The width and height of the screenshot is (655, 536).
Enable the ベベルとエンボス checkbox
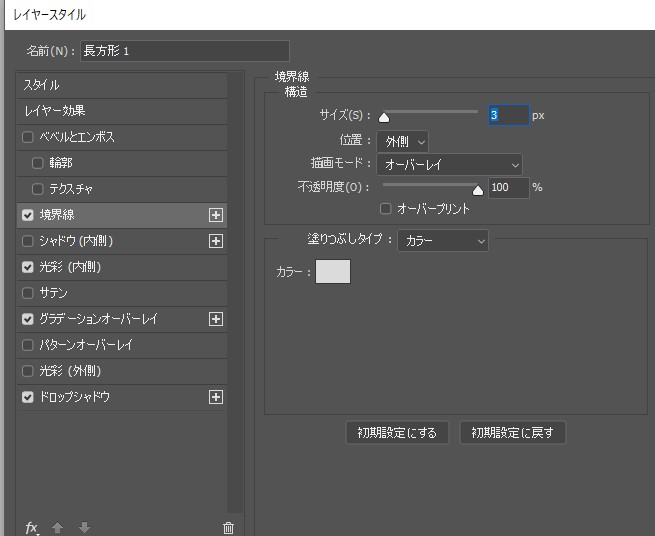(28, 137)
